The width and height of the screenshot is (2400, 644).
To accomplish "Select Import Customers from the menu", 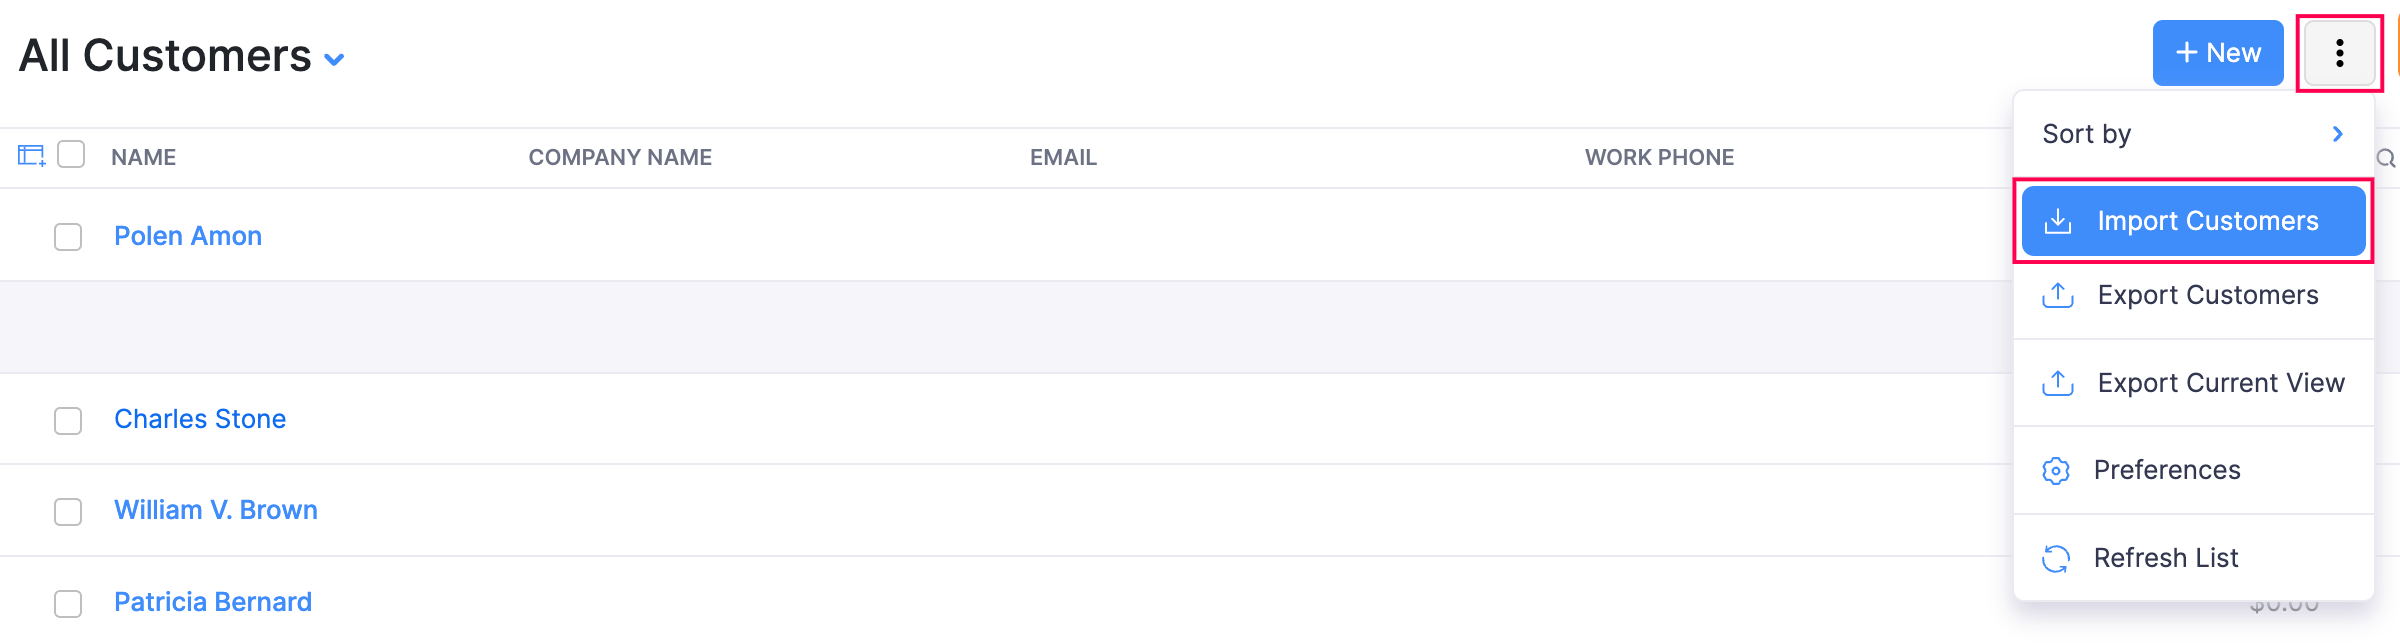I will [2207, 221].
